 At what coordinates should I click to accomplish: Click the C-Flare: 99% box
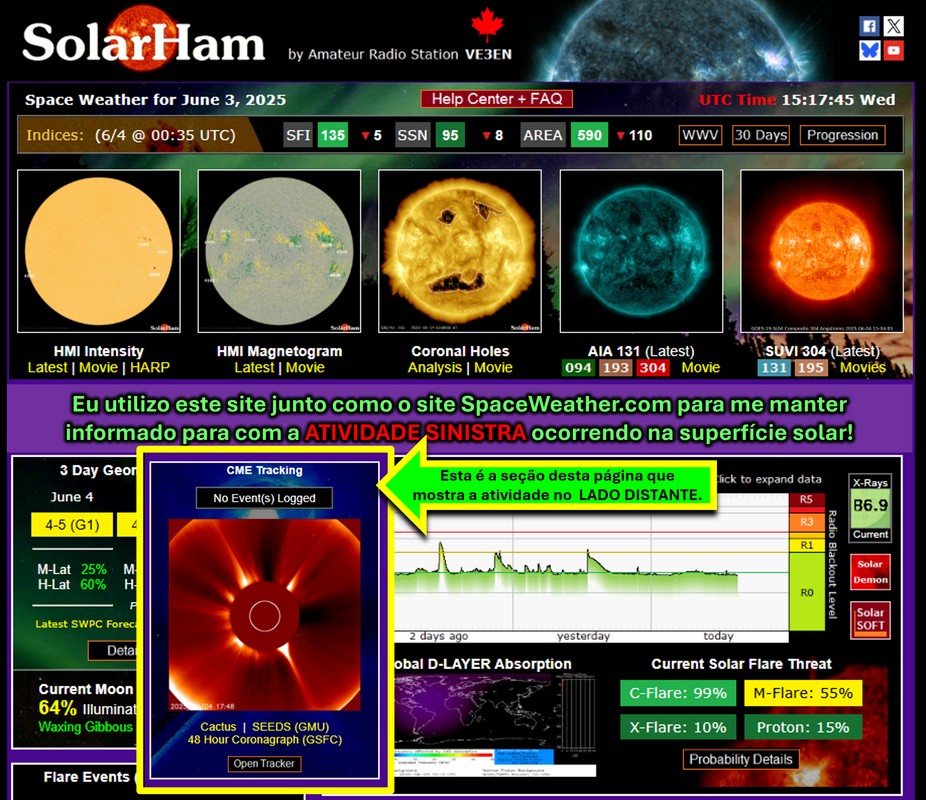coord(678,693)
